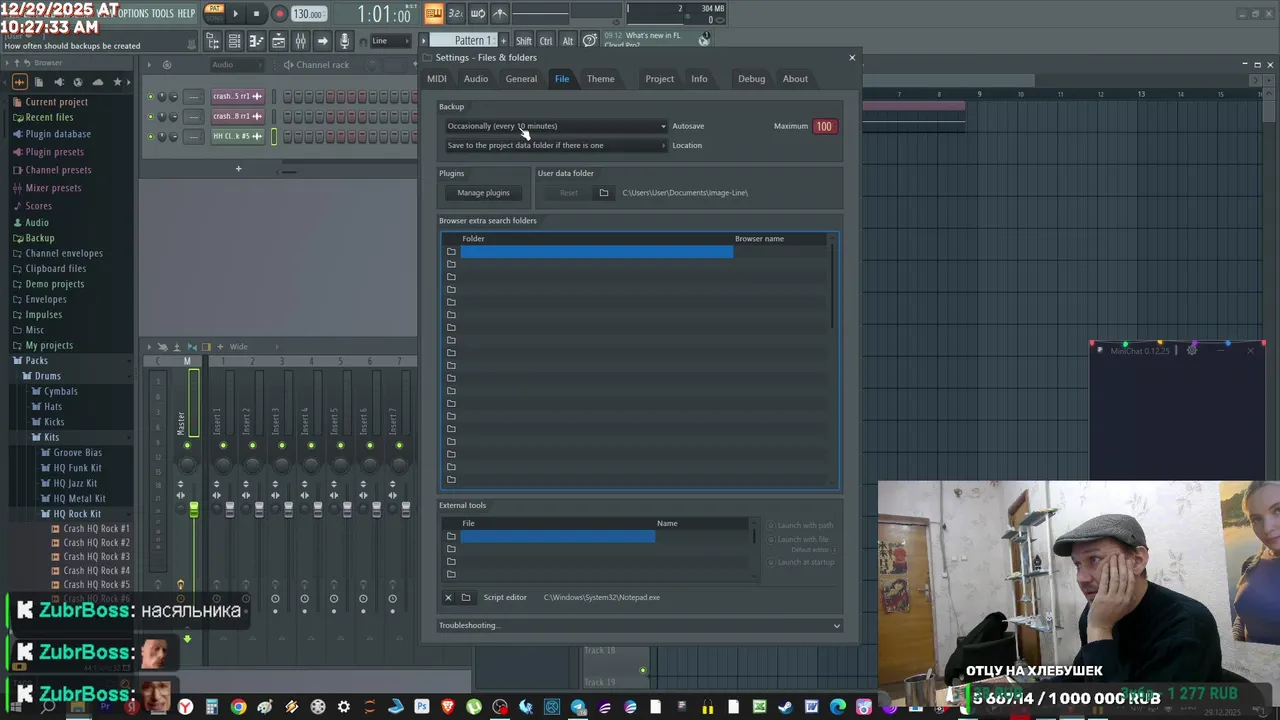The height and width of the screenshot is (720, 1280).
Task: Select crash..5 rr1 channel button
Action: 237,97
